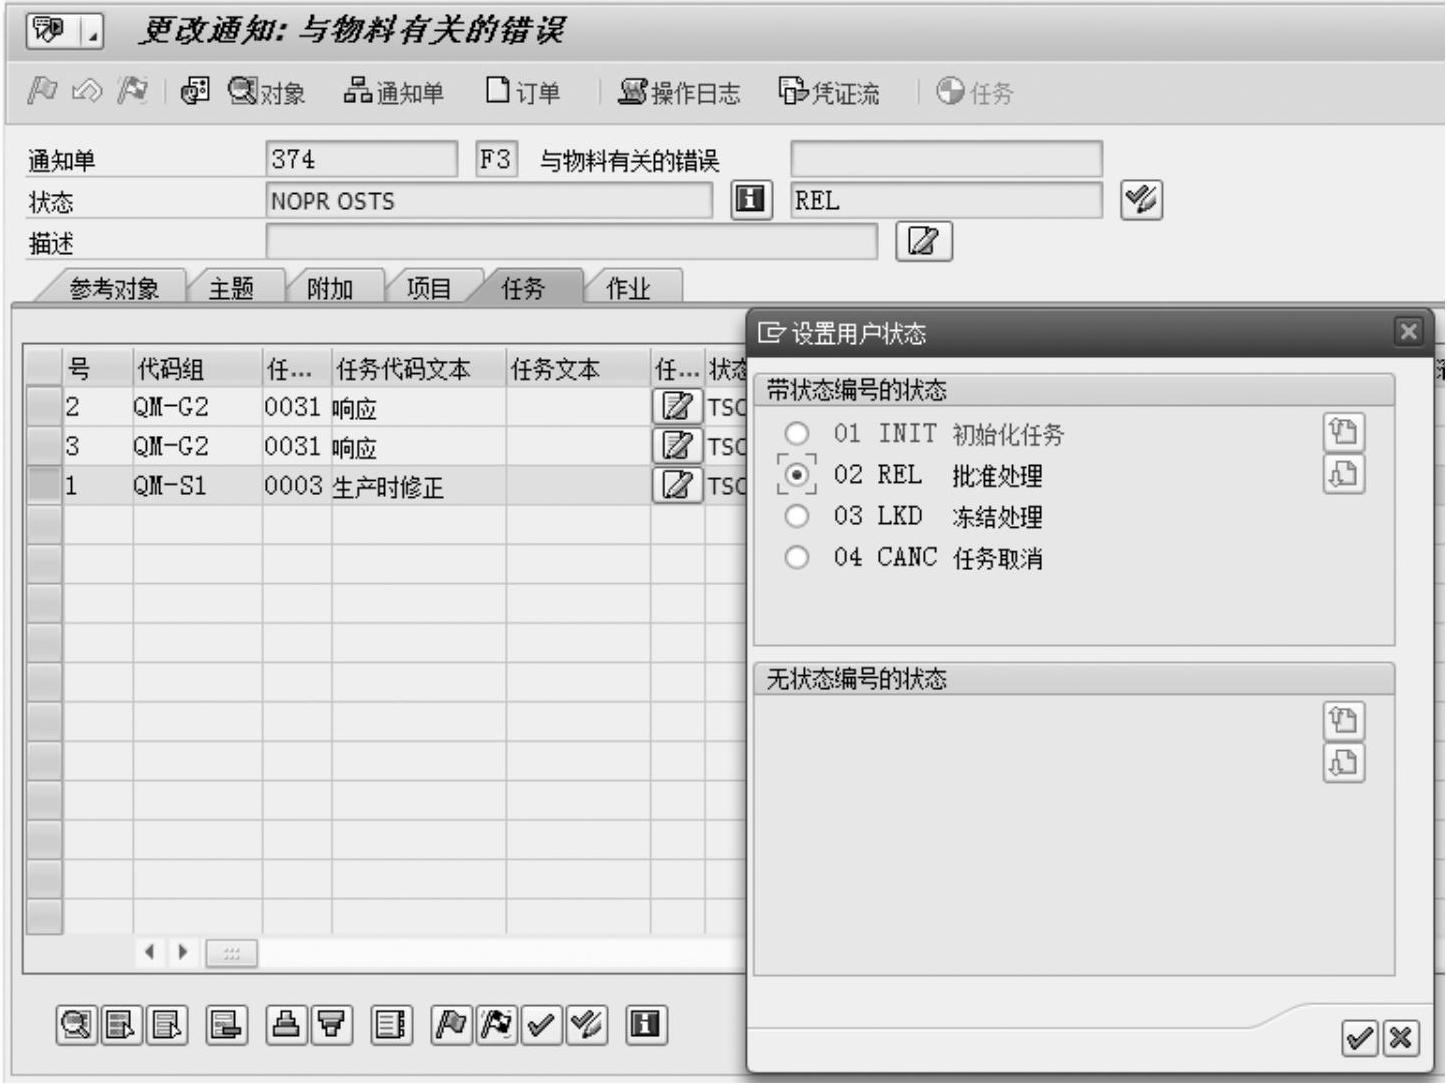This screenshot has width=1447, height=1085.
Task: Select the row selector for task number 3
Action: tap(44, 446)
